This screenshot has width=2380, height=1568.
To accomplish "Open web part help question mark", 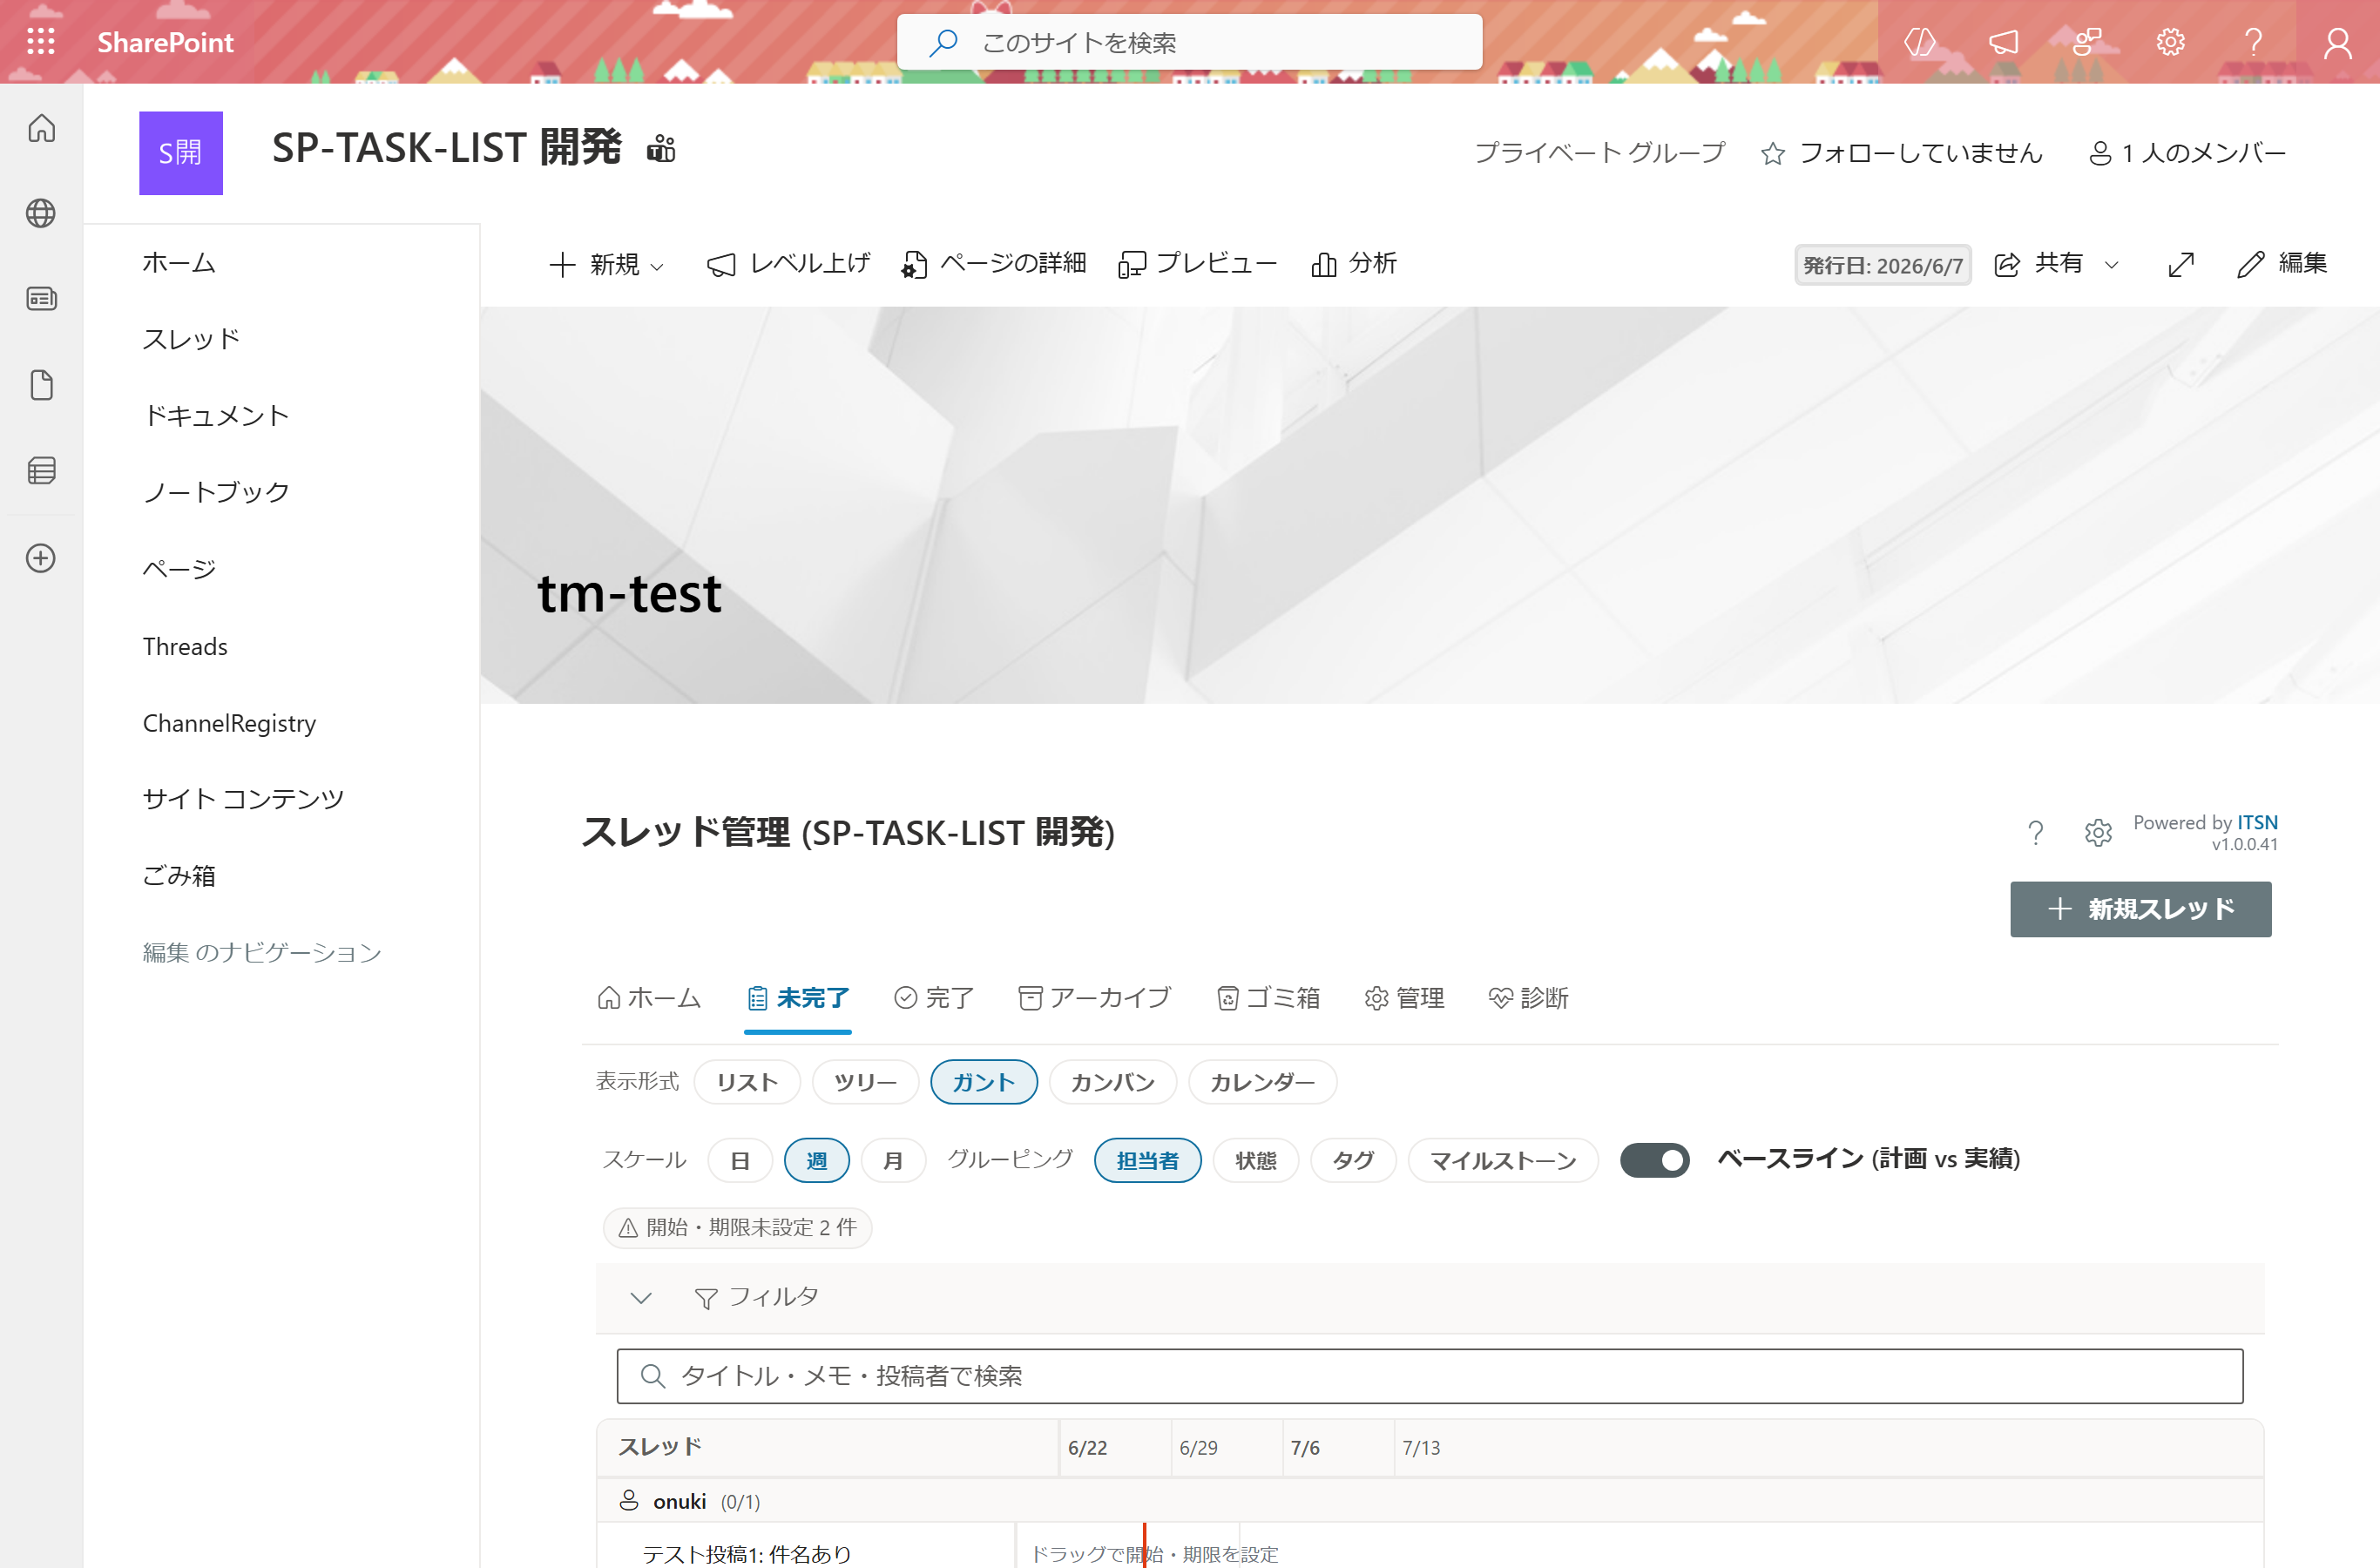I will (2035, 832).
